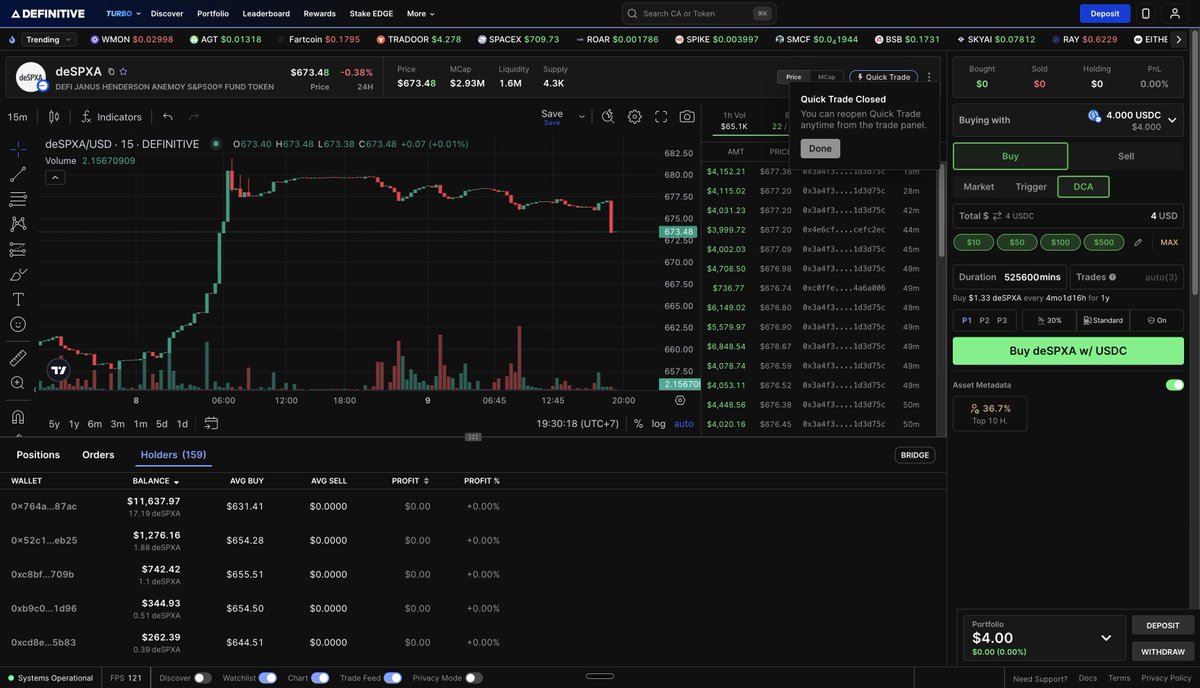Select the chart patterns tool
Viewport: 1200px width, 688px height.
pyautogui.click(x=18, y=224)
